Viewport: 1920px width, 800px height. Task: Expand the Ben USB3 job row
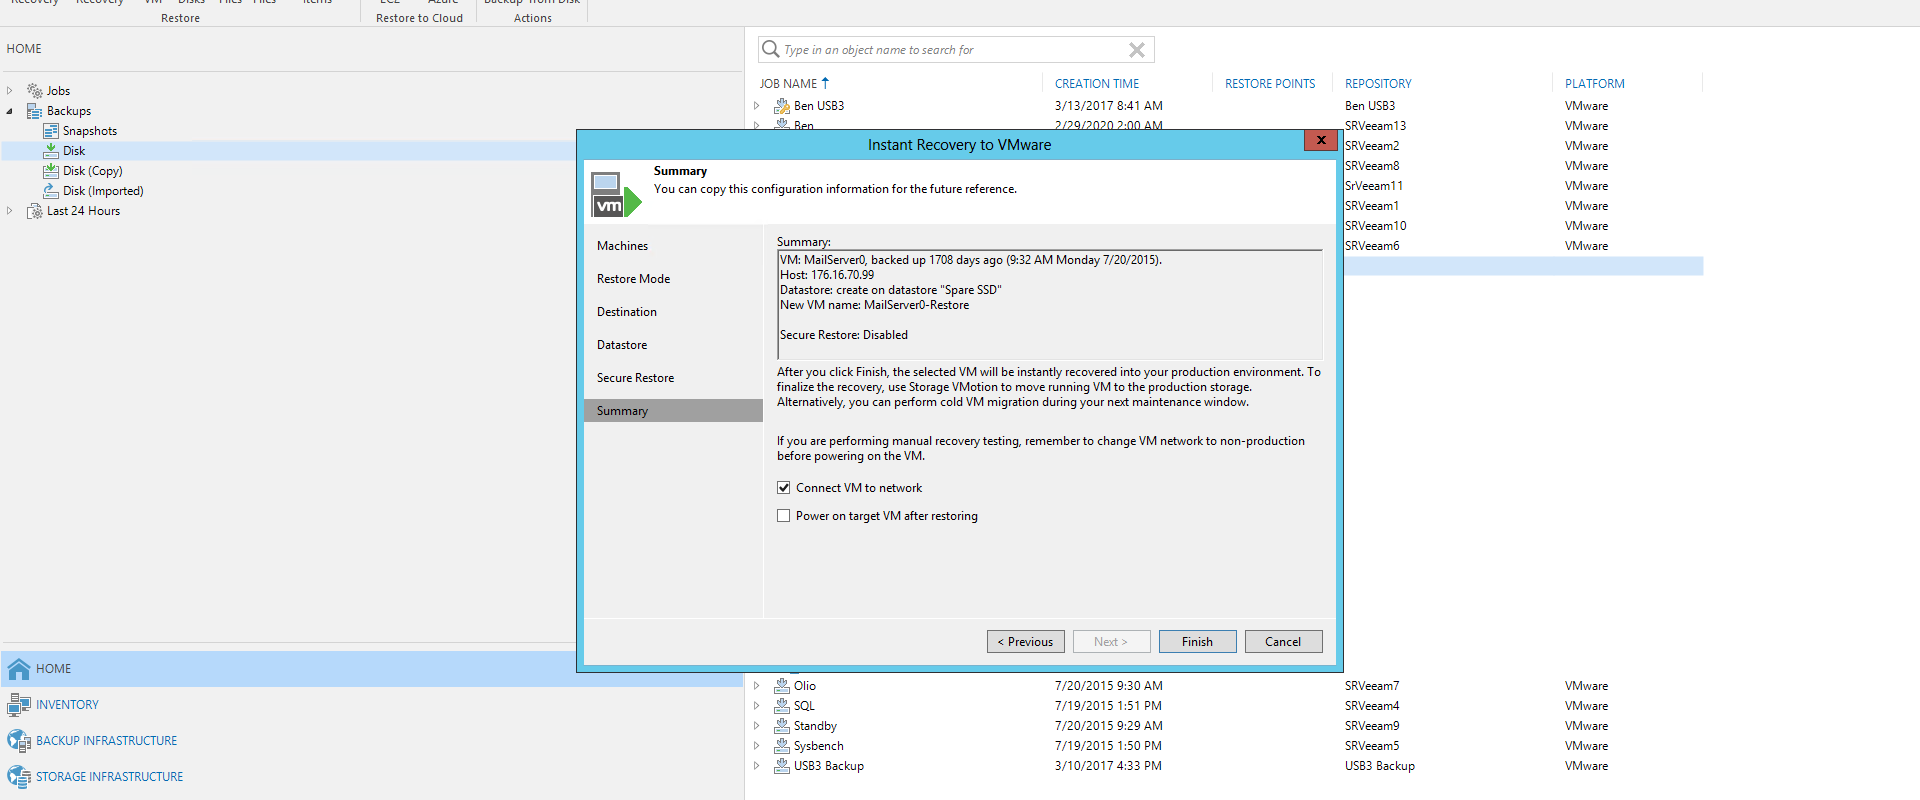point(757,106)
